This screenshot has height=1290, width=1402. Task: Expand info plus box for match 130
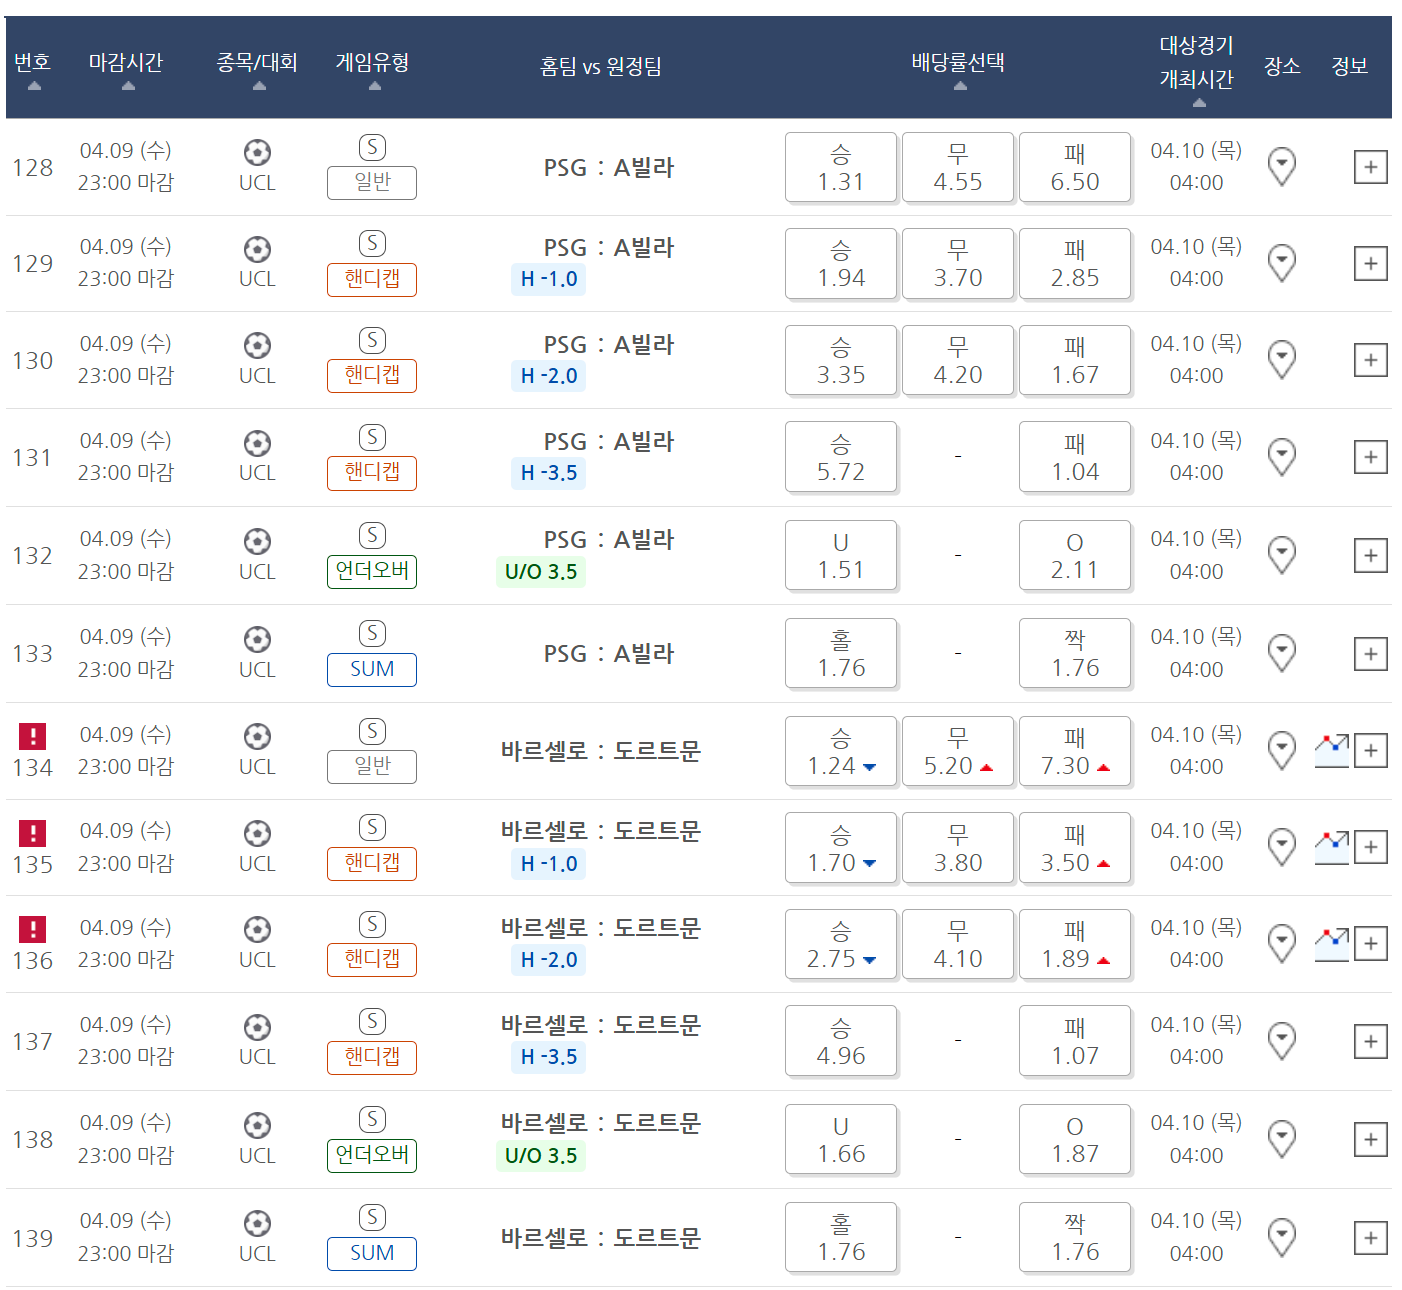coord(1370,360)
